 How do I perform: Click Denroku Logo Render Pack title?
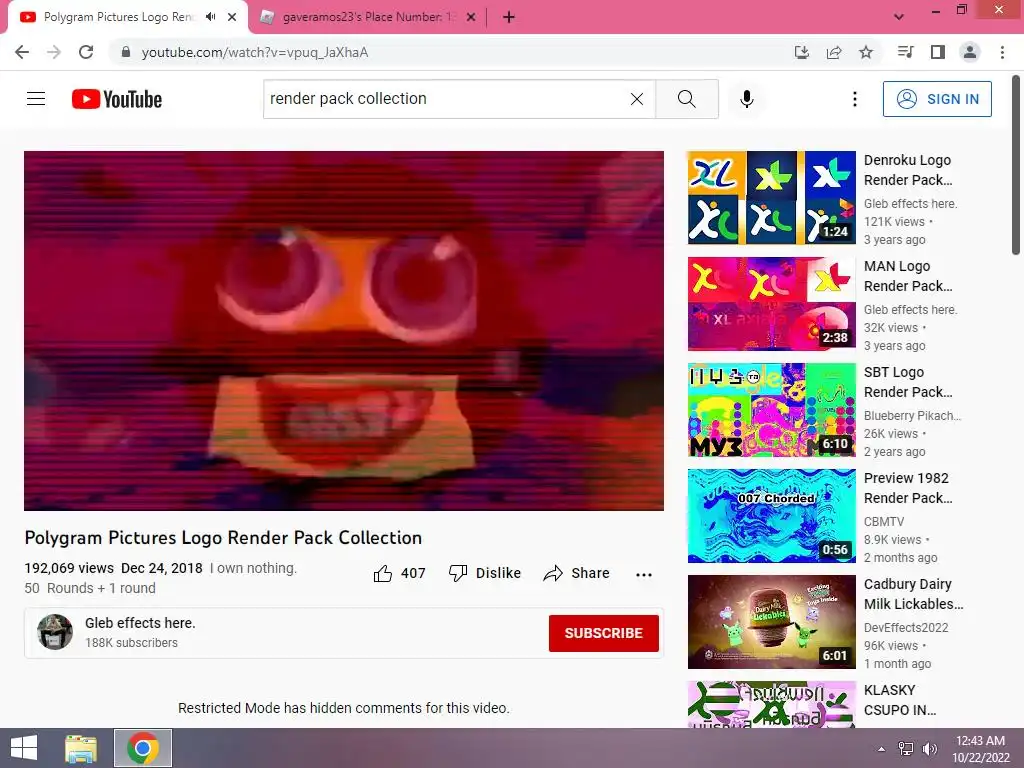908,170
